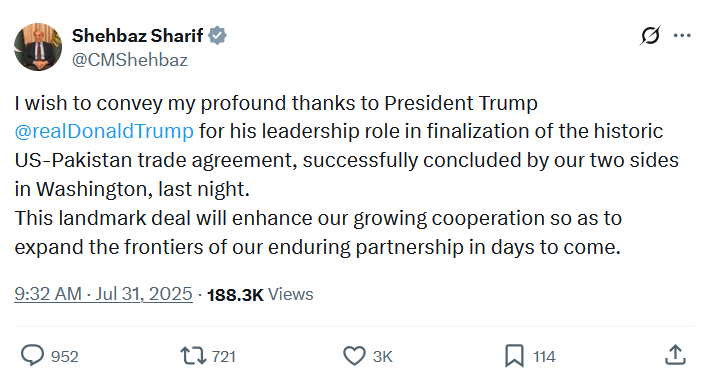The image size is (707, 381).
Task: Click the 188.3K Views count
Action: point(260,294)
